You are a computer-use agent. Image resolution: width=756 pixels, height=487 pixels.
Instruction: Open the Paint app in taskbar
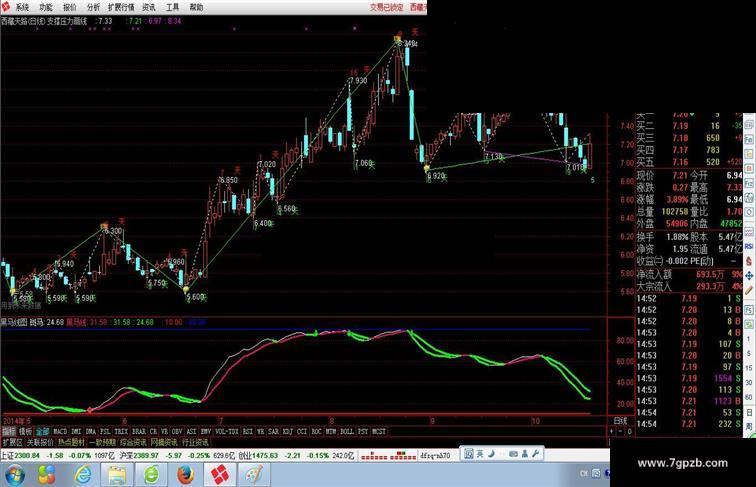click(x=254, y=475)
